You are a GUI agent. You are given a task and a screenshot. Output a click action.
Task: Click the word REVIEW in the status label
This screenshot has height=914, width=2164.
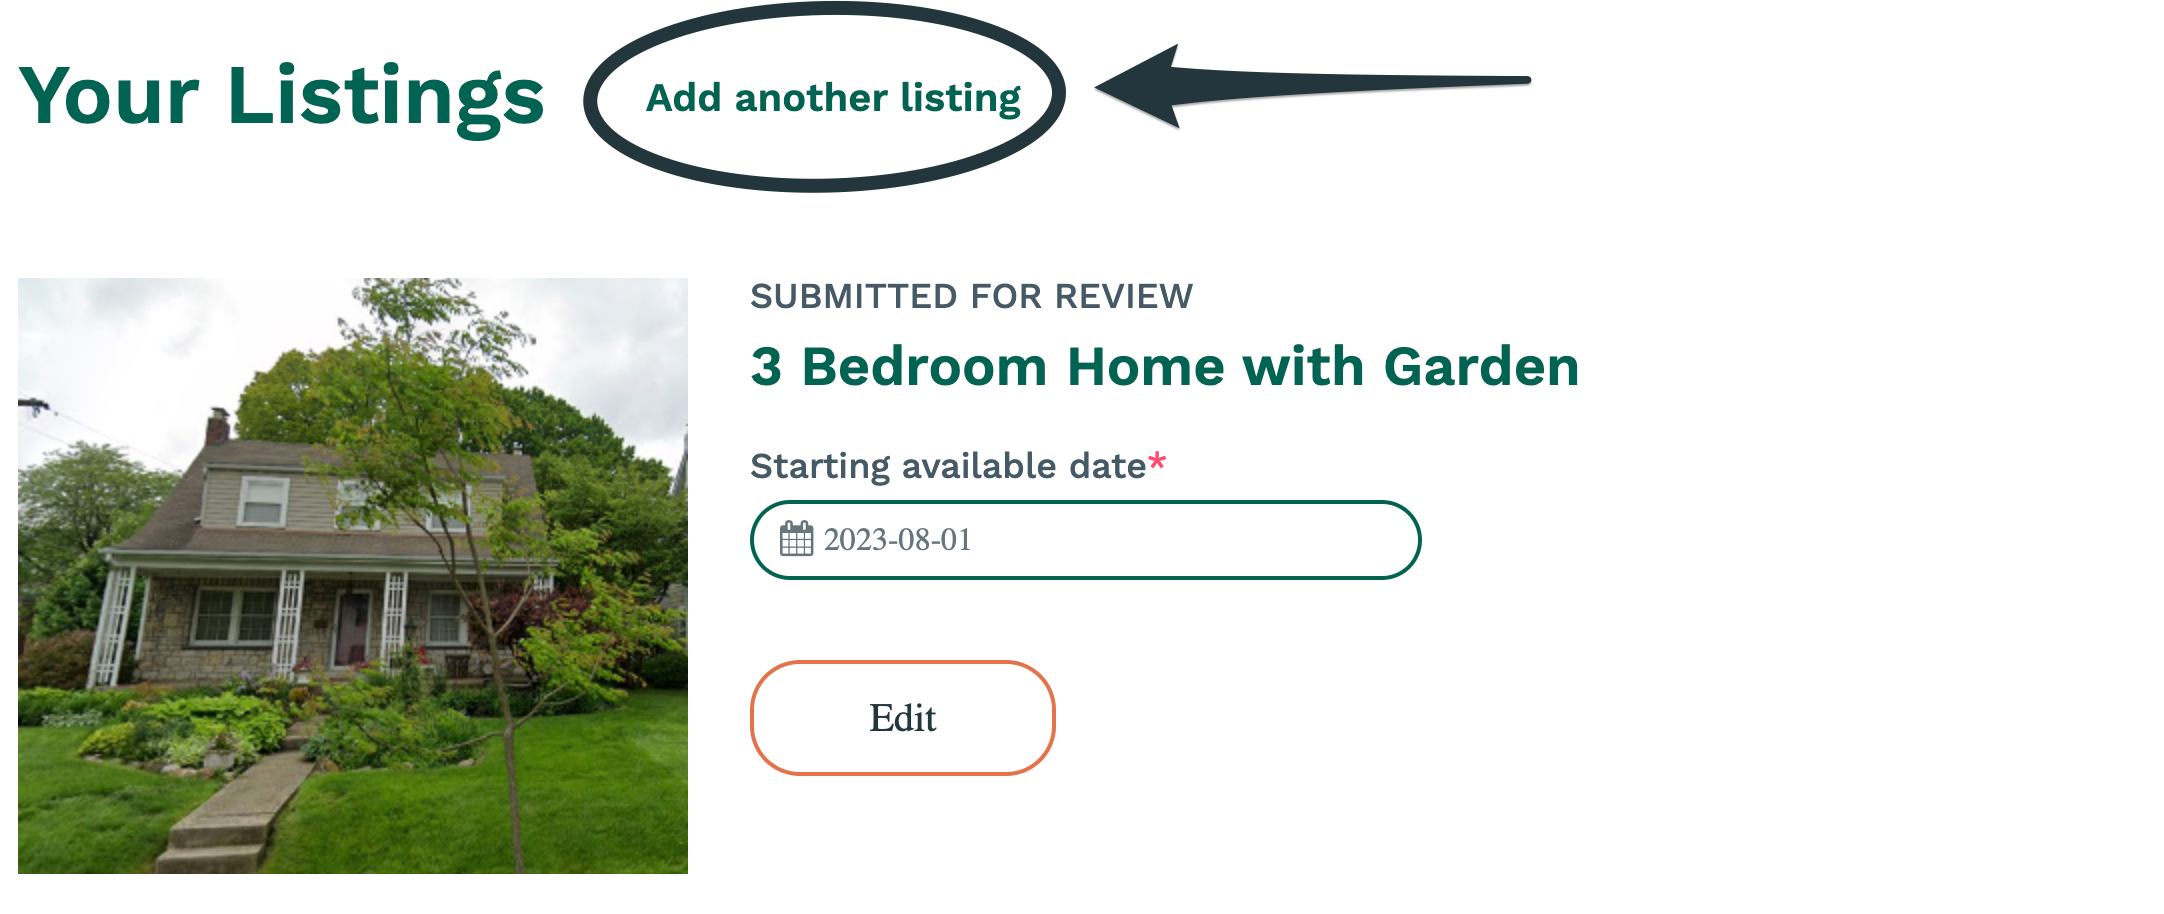(1123, 297)
